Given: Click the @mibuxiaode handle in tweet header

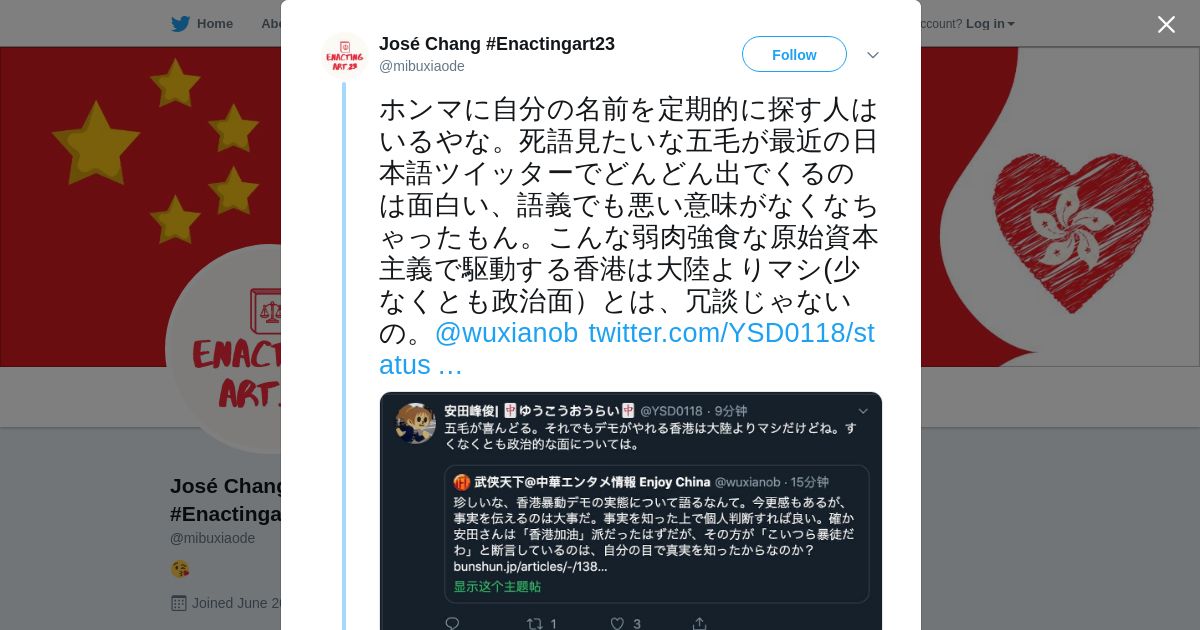Looking at the screenshot, I should pos(422,66).
